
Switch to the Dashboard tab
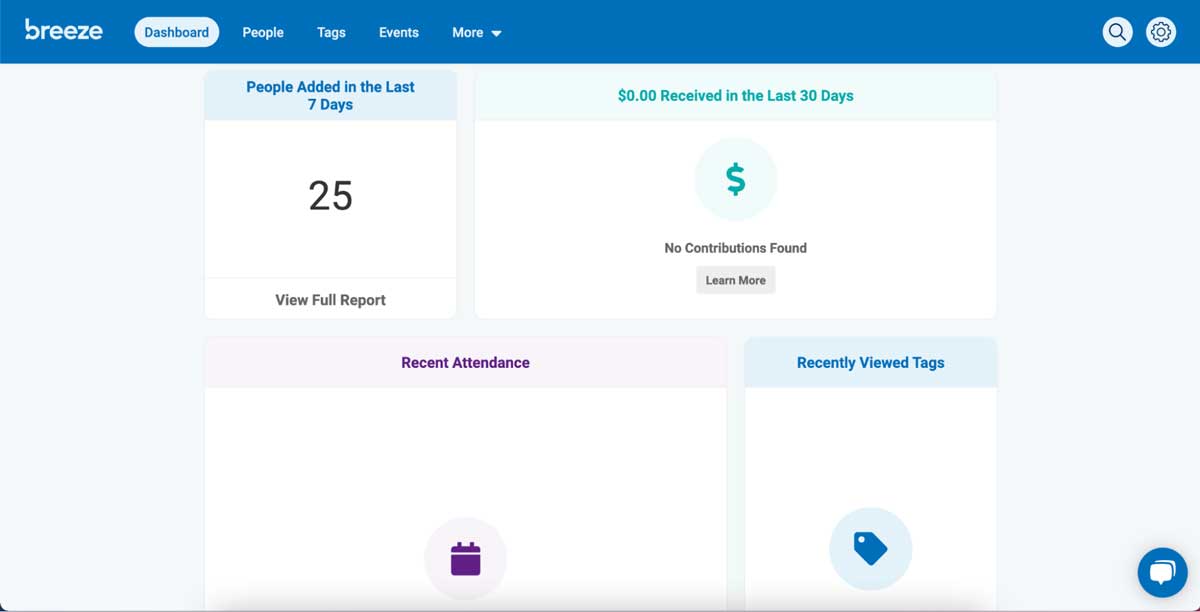[176, 31]
